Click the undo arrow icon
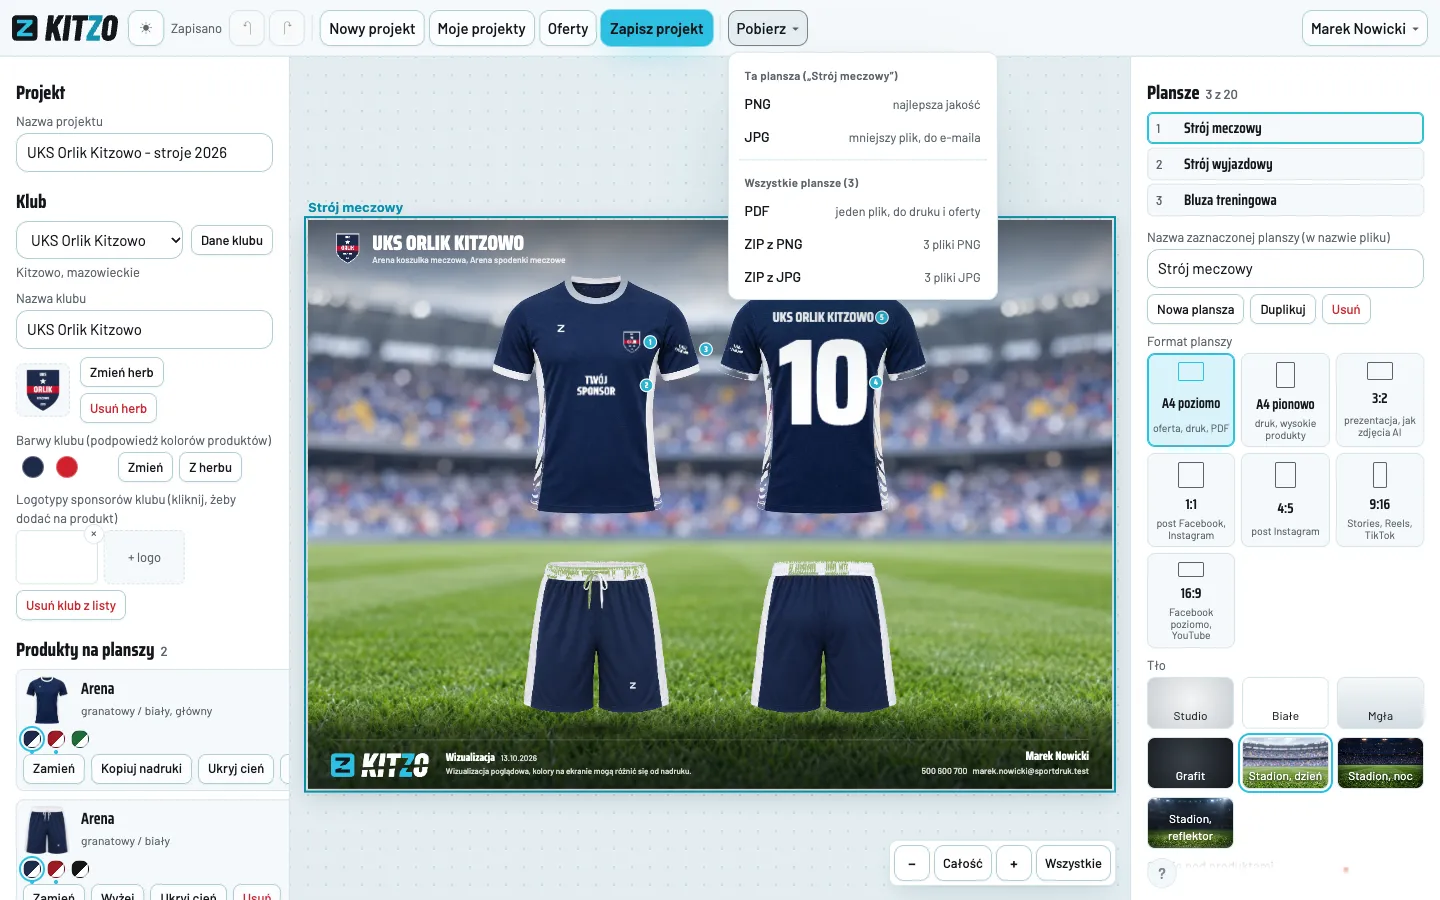The height and width of the screenshot is (900, 1440). tap(247, 28)
